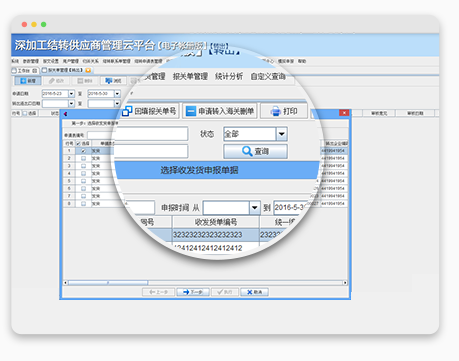Click the delete toolbar button

[85, 81]
